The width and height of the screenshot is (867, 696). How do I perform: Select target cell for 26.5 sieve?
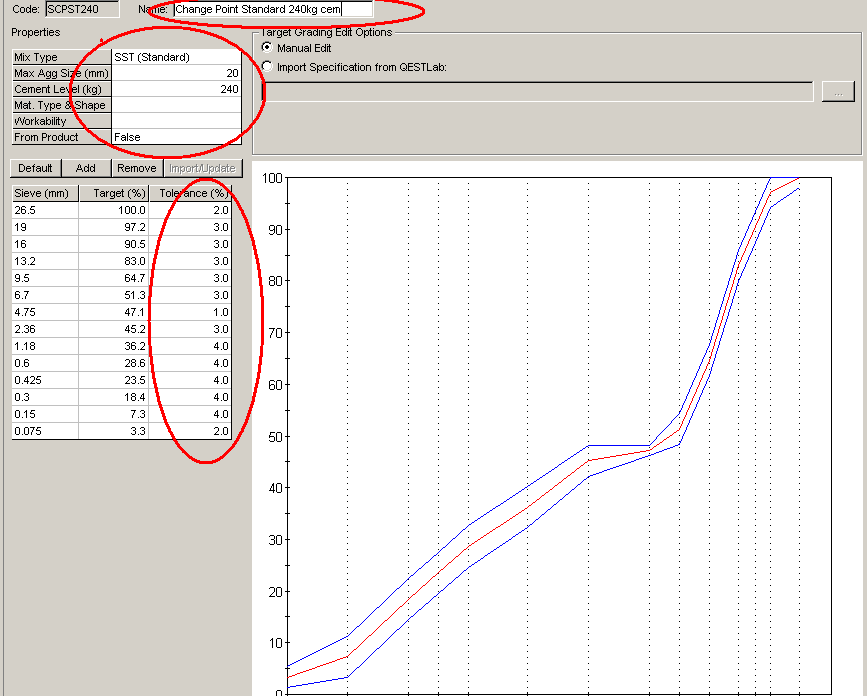[x=113, y=210]
